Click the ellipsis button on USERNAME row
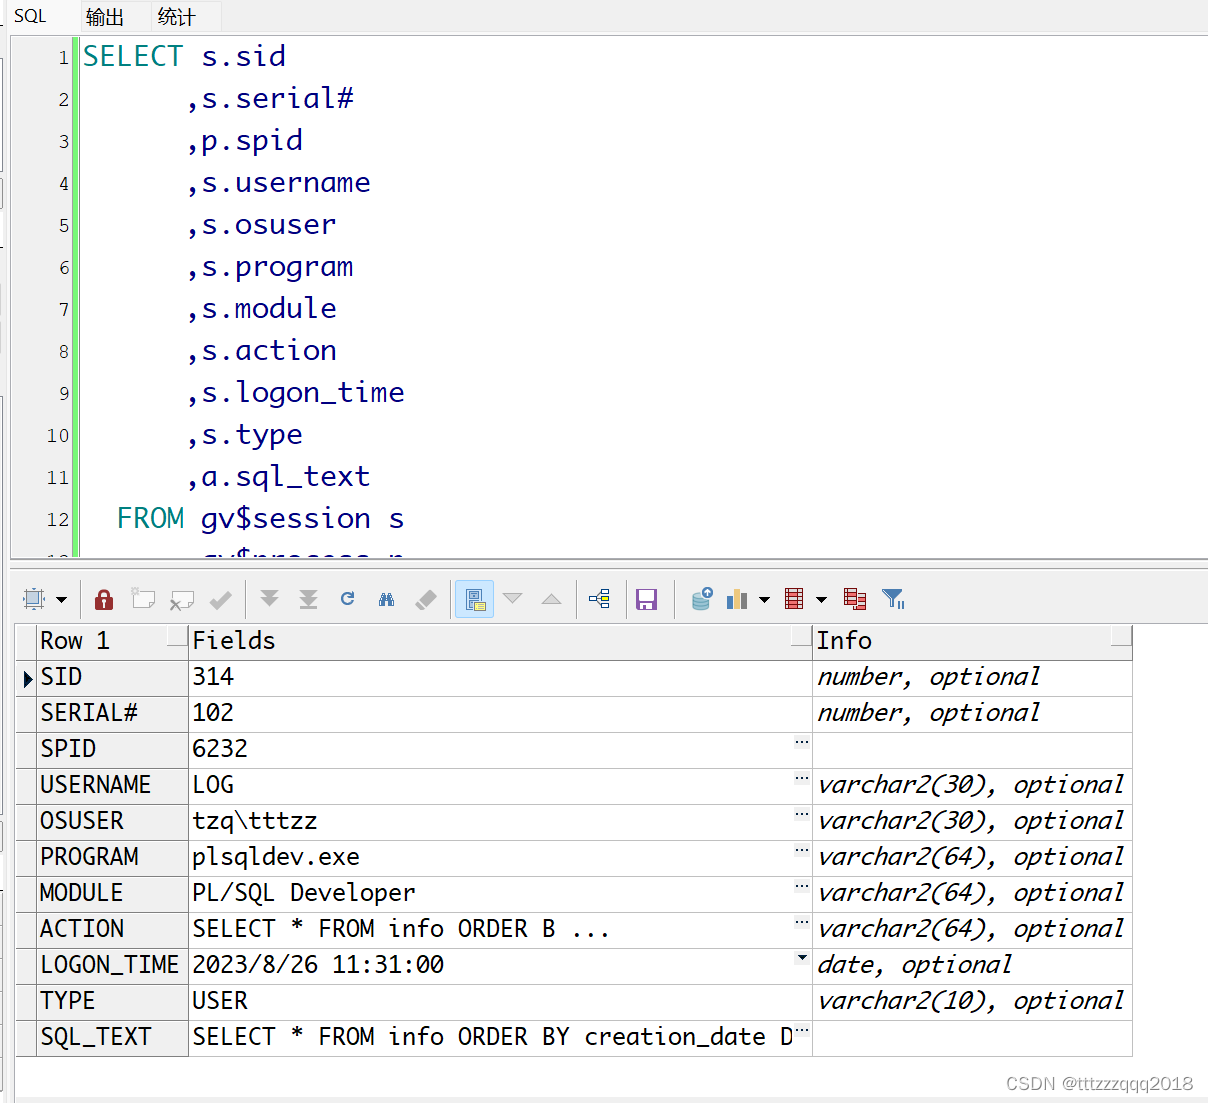1208x1103 pixels. click(x=801, y=778)
